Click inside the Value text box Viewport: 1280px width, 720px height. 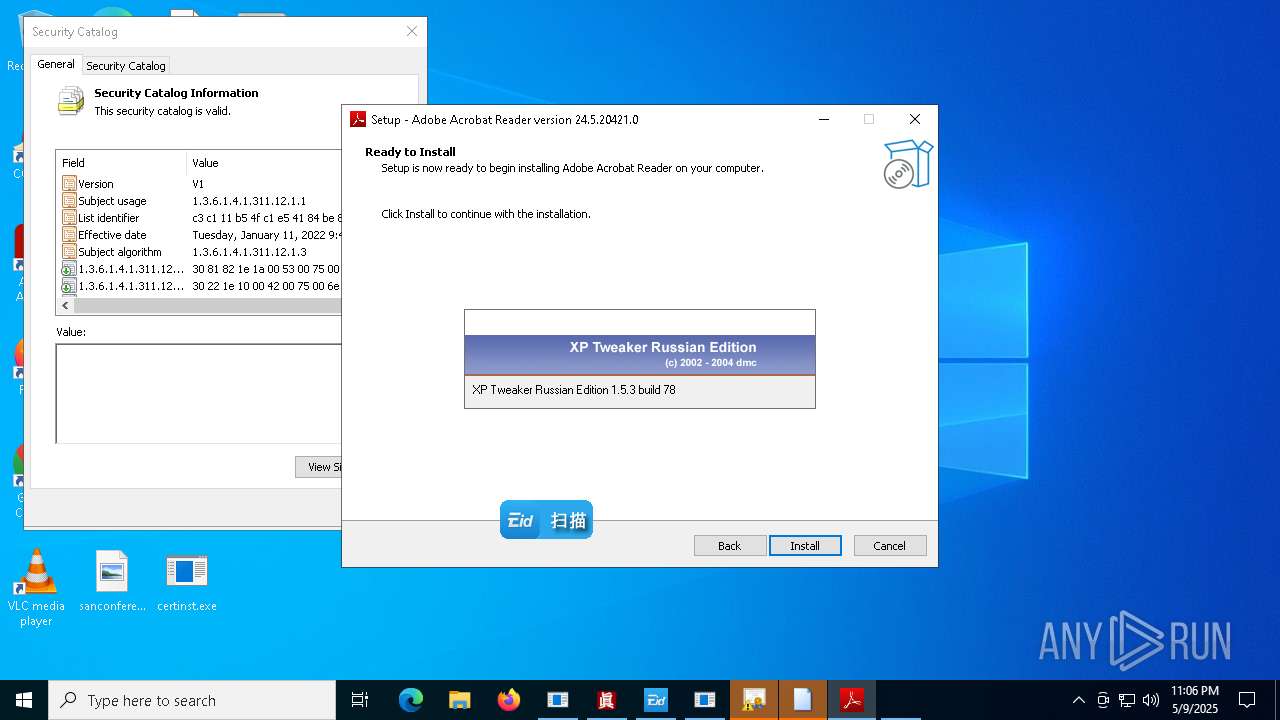[198, 393]
